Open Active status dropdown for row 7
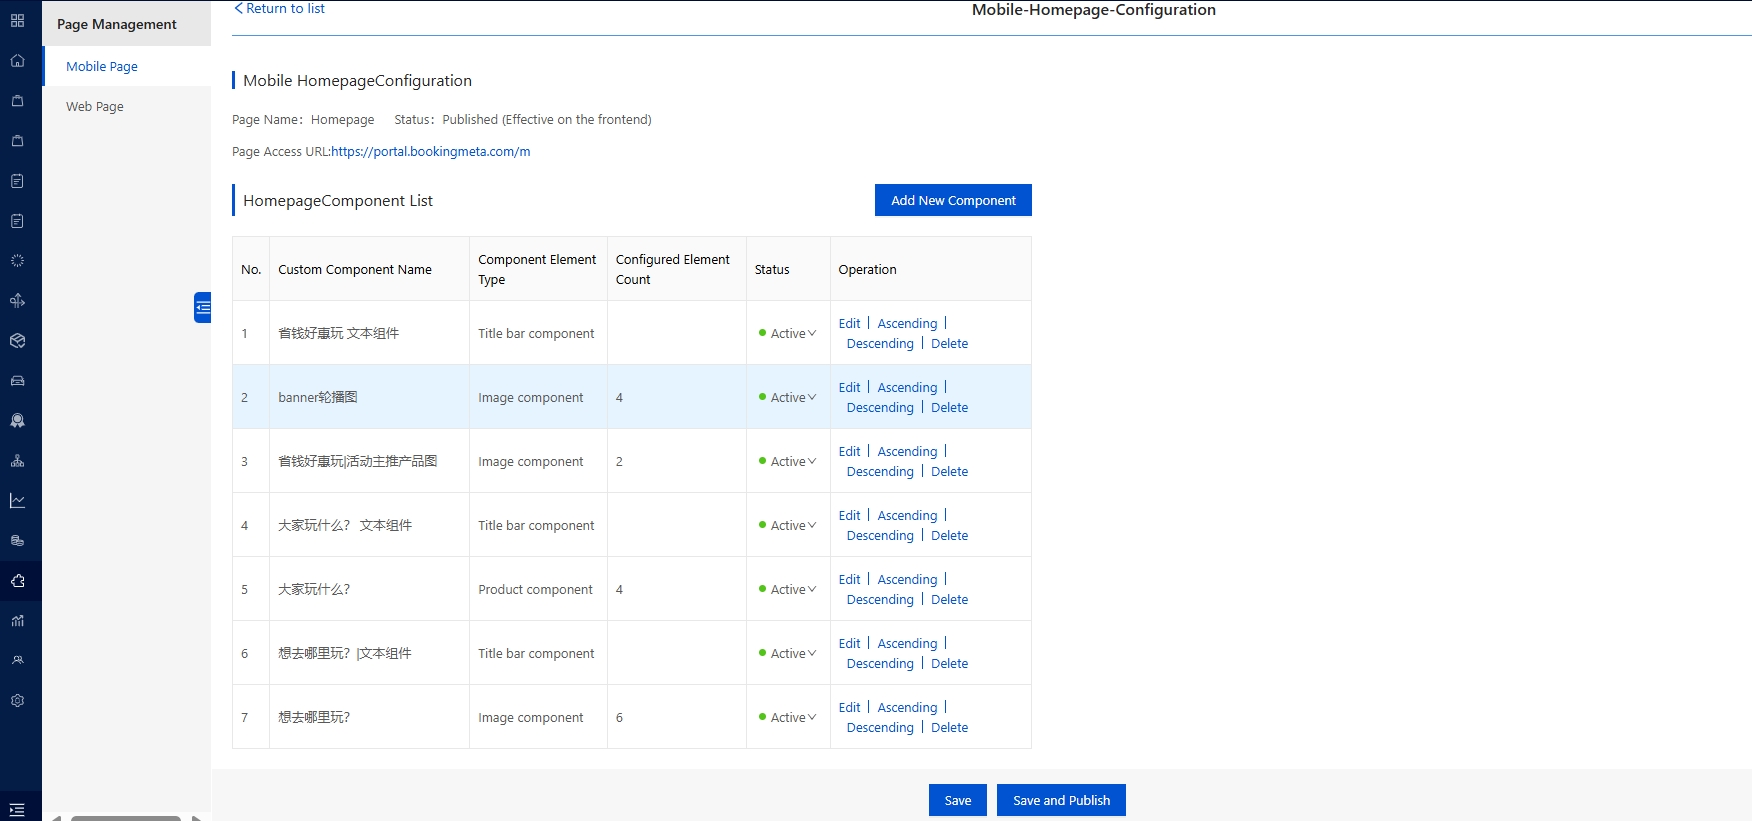This screenshot has height=821, width=1752. click(792, 718)
